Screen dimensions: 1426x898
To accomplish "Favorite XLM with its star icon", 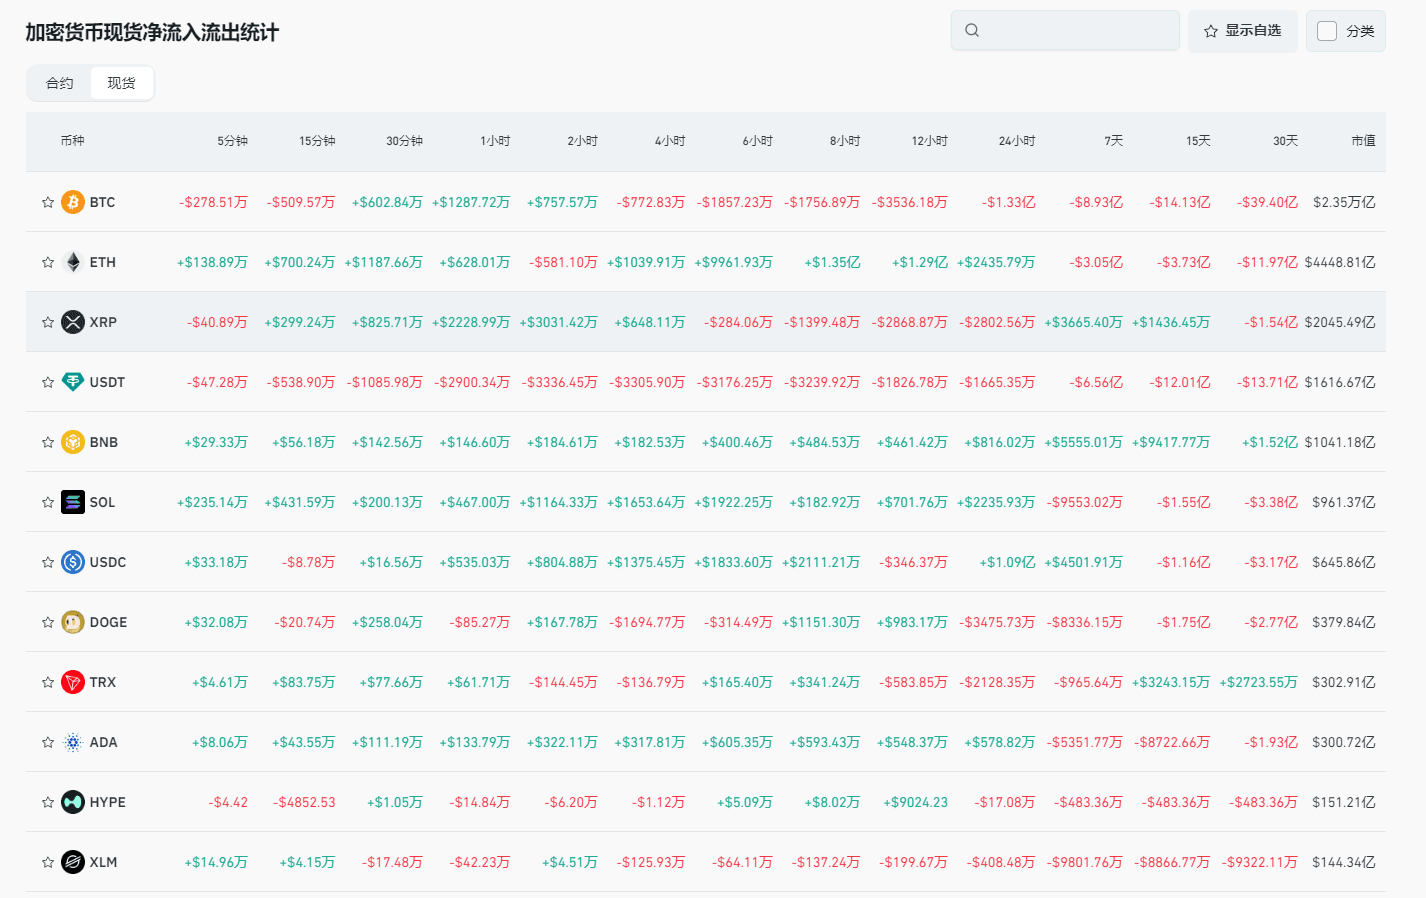I will click(x=47, y=862).
